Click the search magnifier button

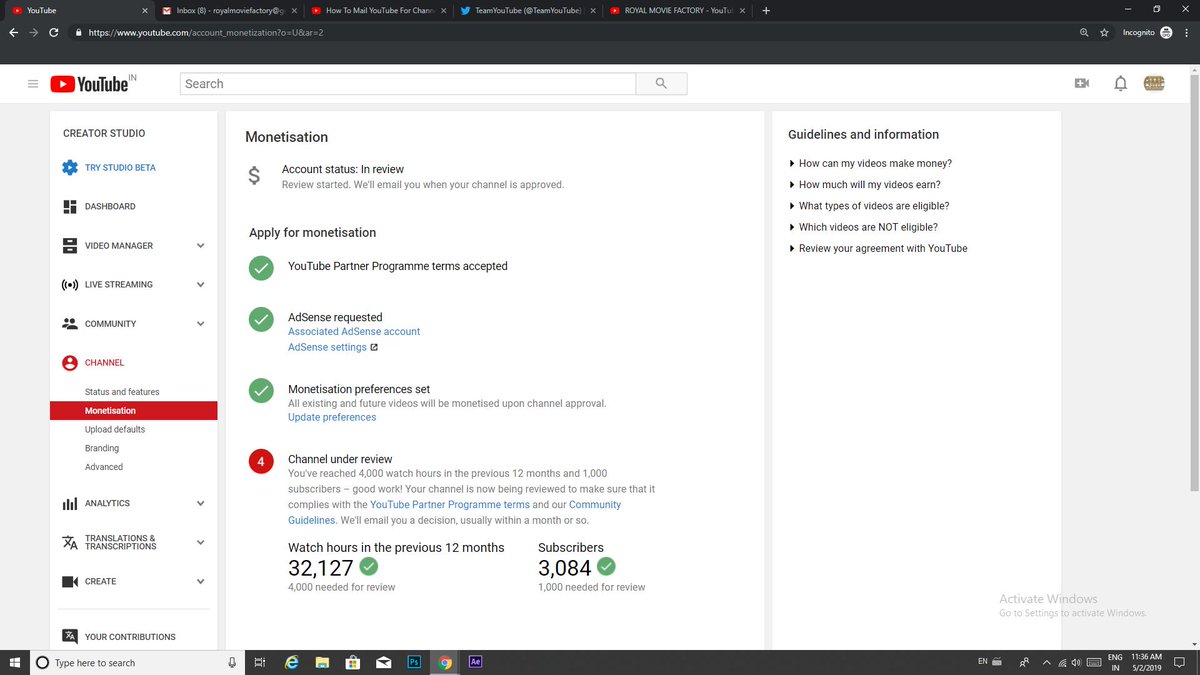point(661,84)
